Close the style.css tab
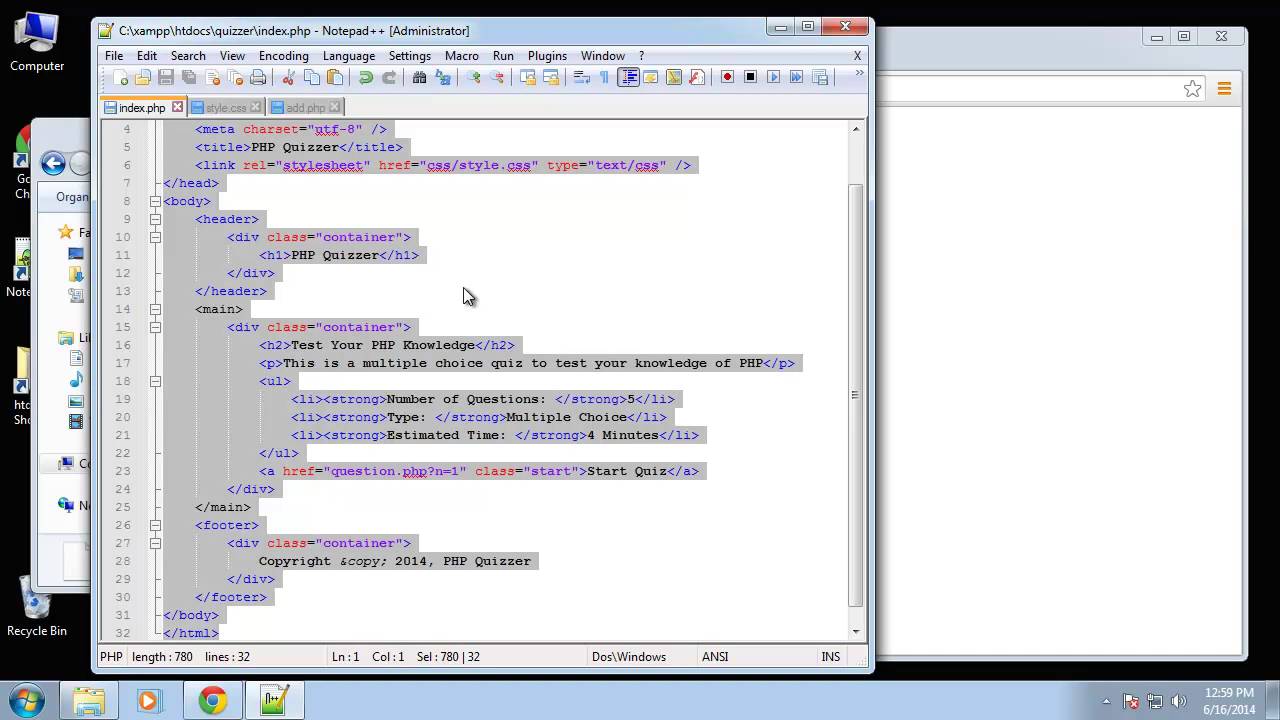 click(256, 107)
